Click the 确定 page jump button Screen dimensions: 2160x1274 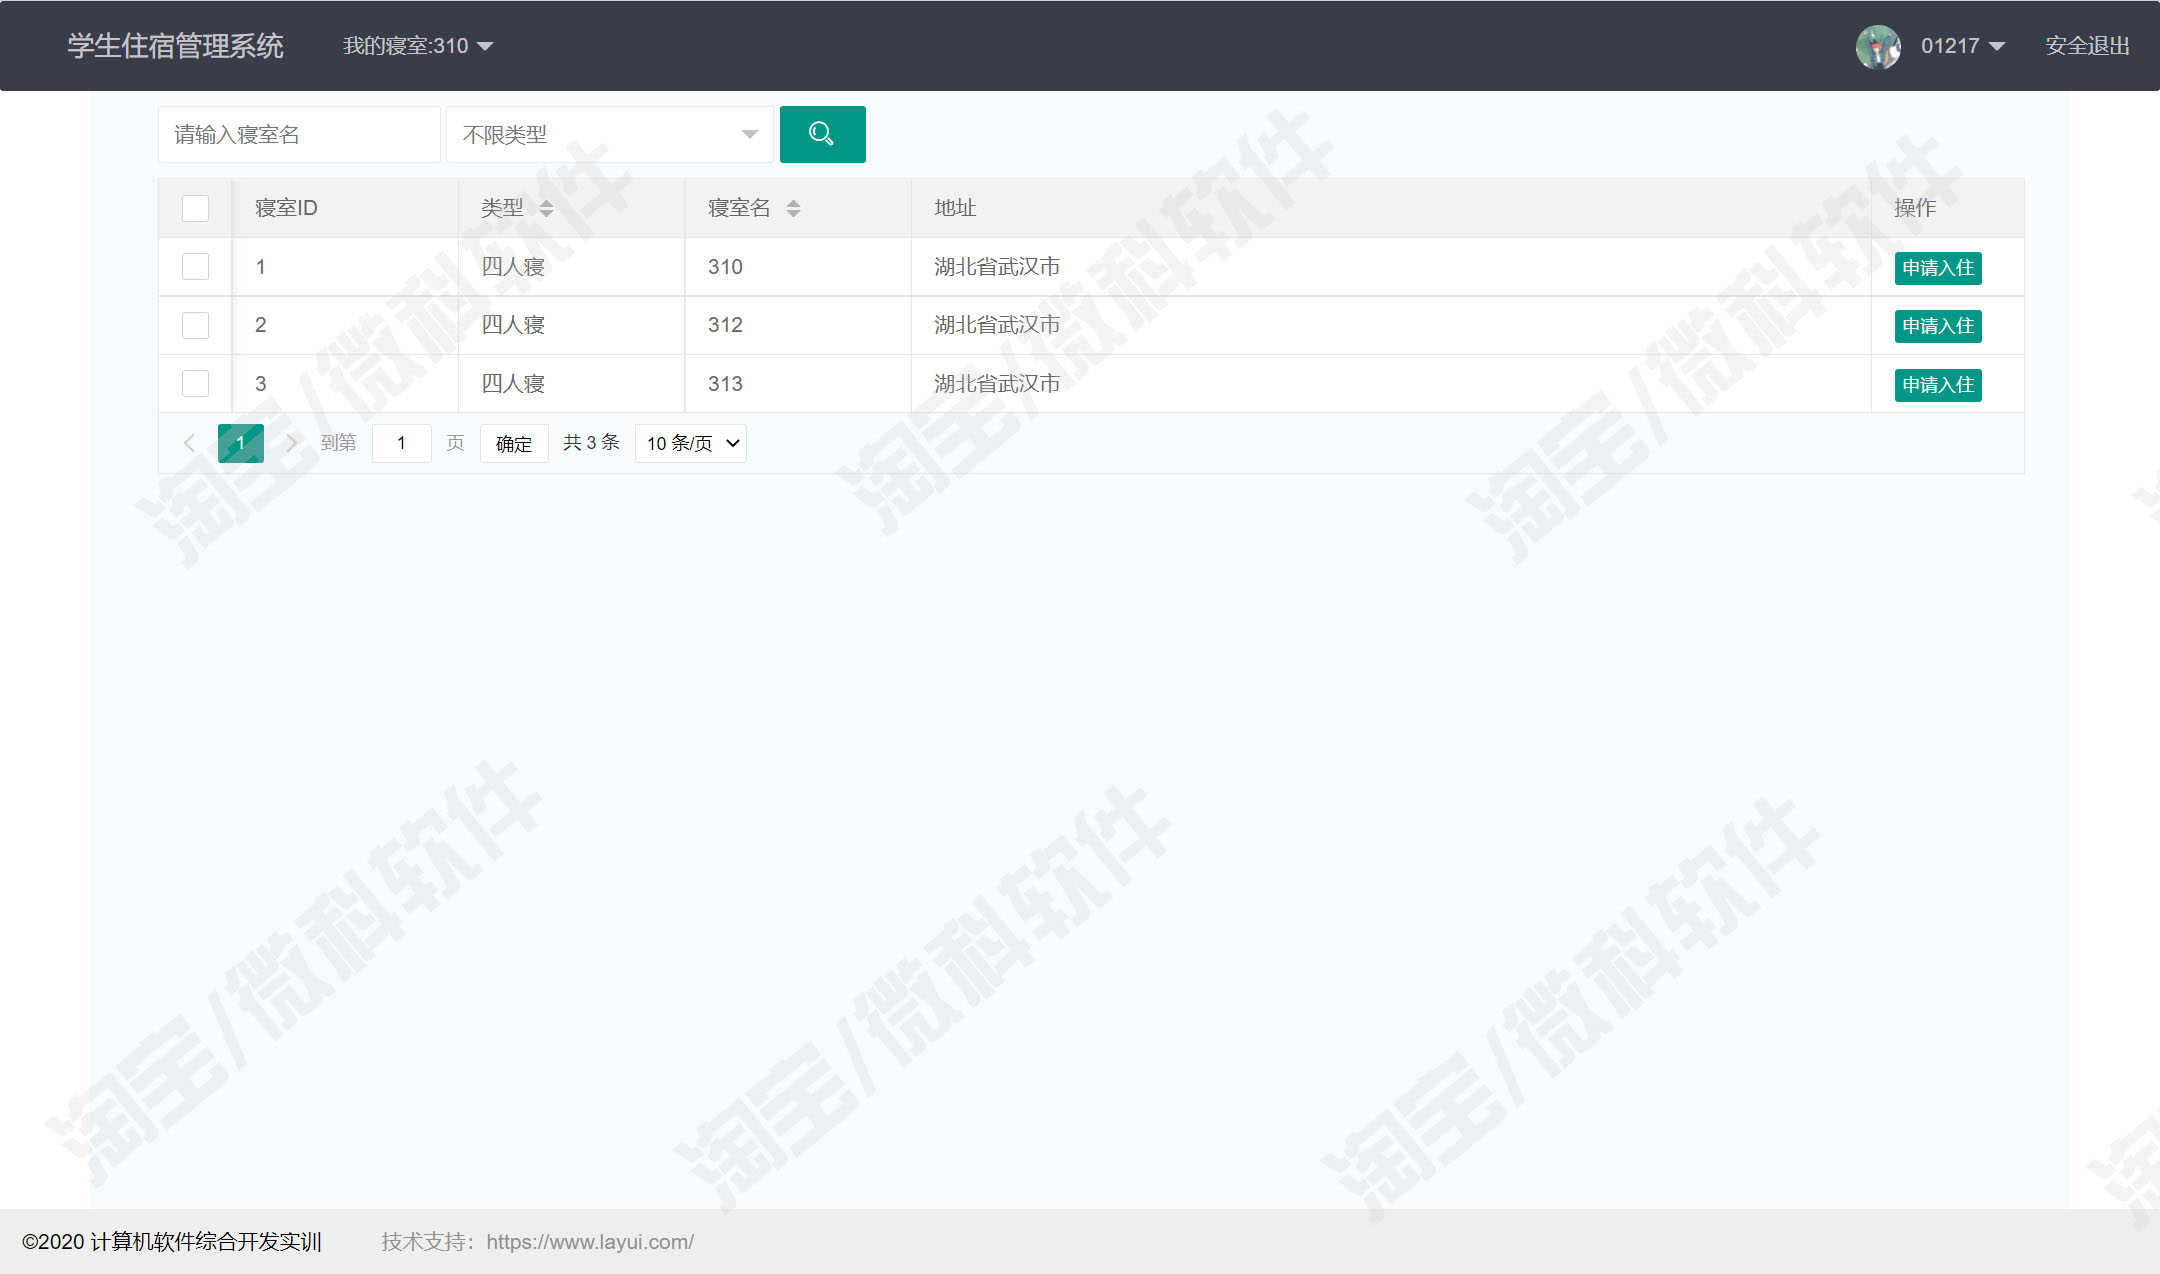pos(514,443)
